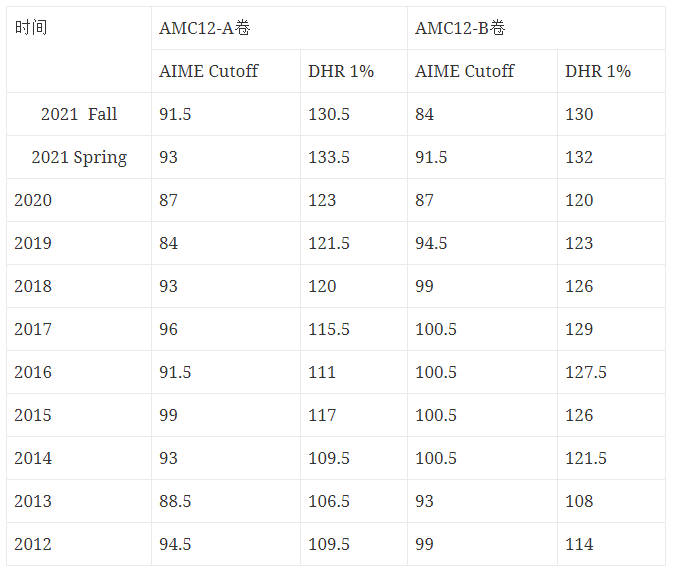Image resolution: width=673 pixels, height=573 pixels.
Task: Select the 130.5 value in 2021 Fall row
Action: pyautogui.click(x=354, y=114)
